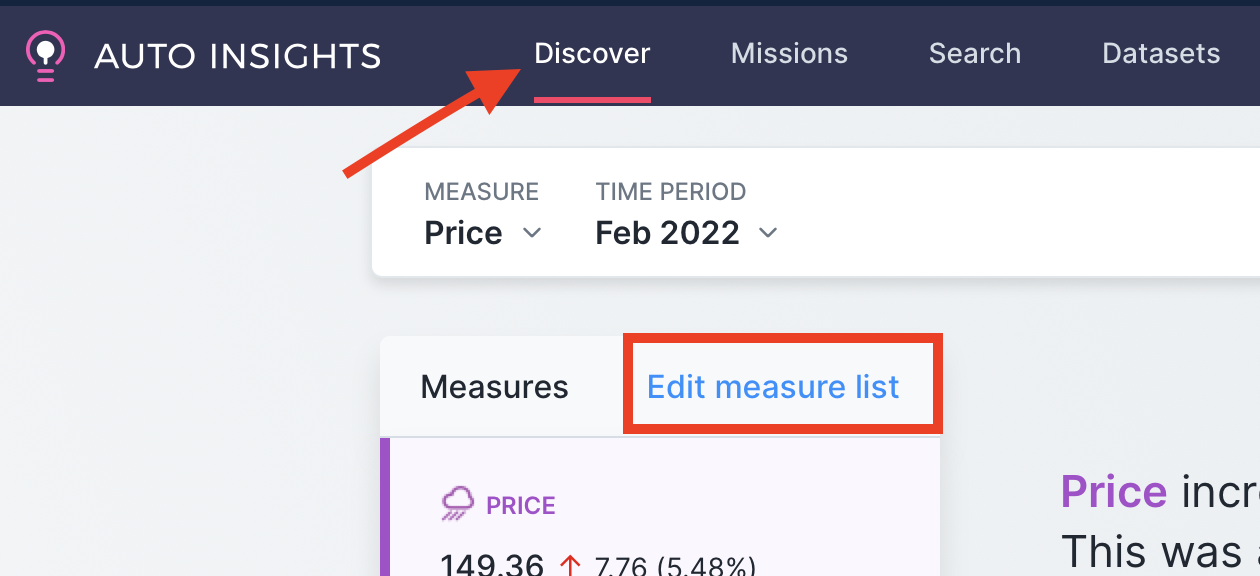Click the purple Price word in insight text
Image resolution: width=1260 pixels, height=576 pixels.
coord(1113,492)
